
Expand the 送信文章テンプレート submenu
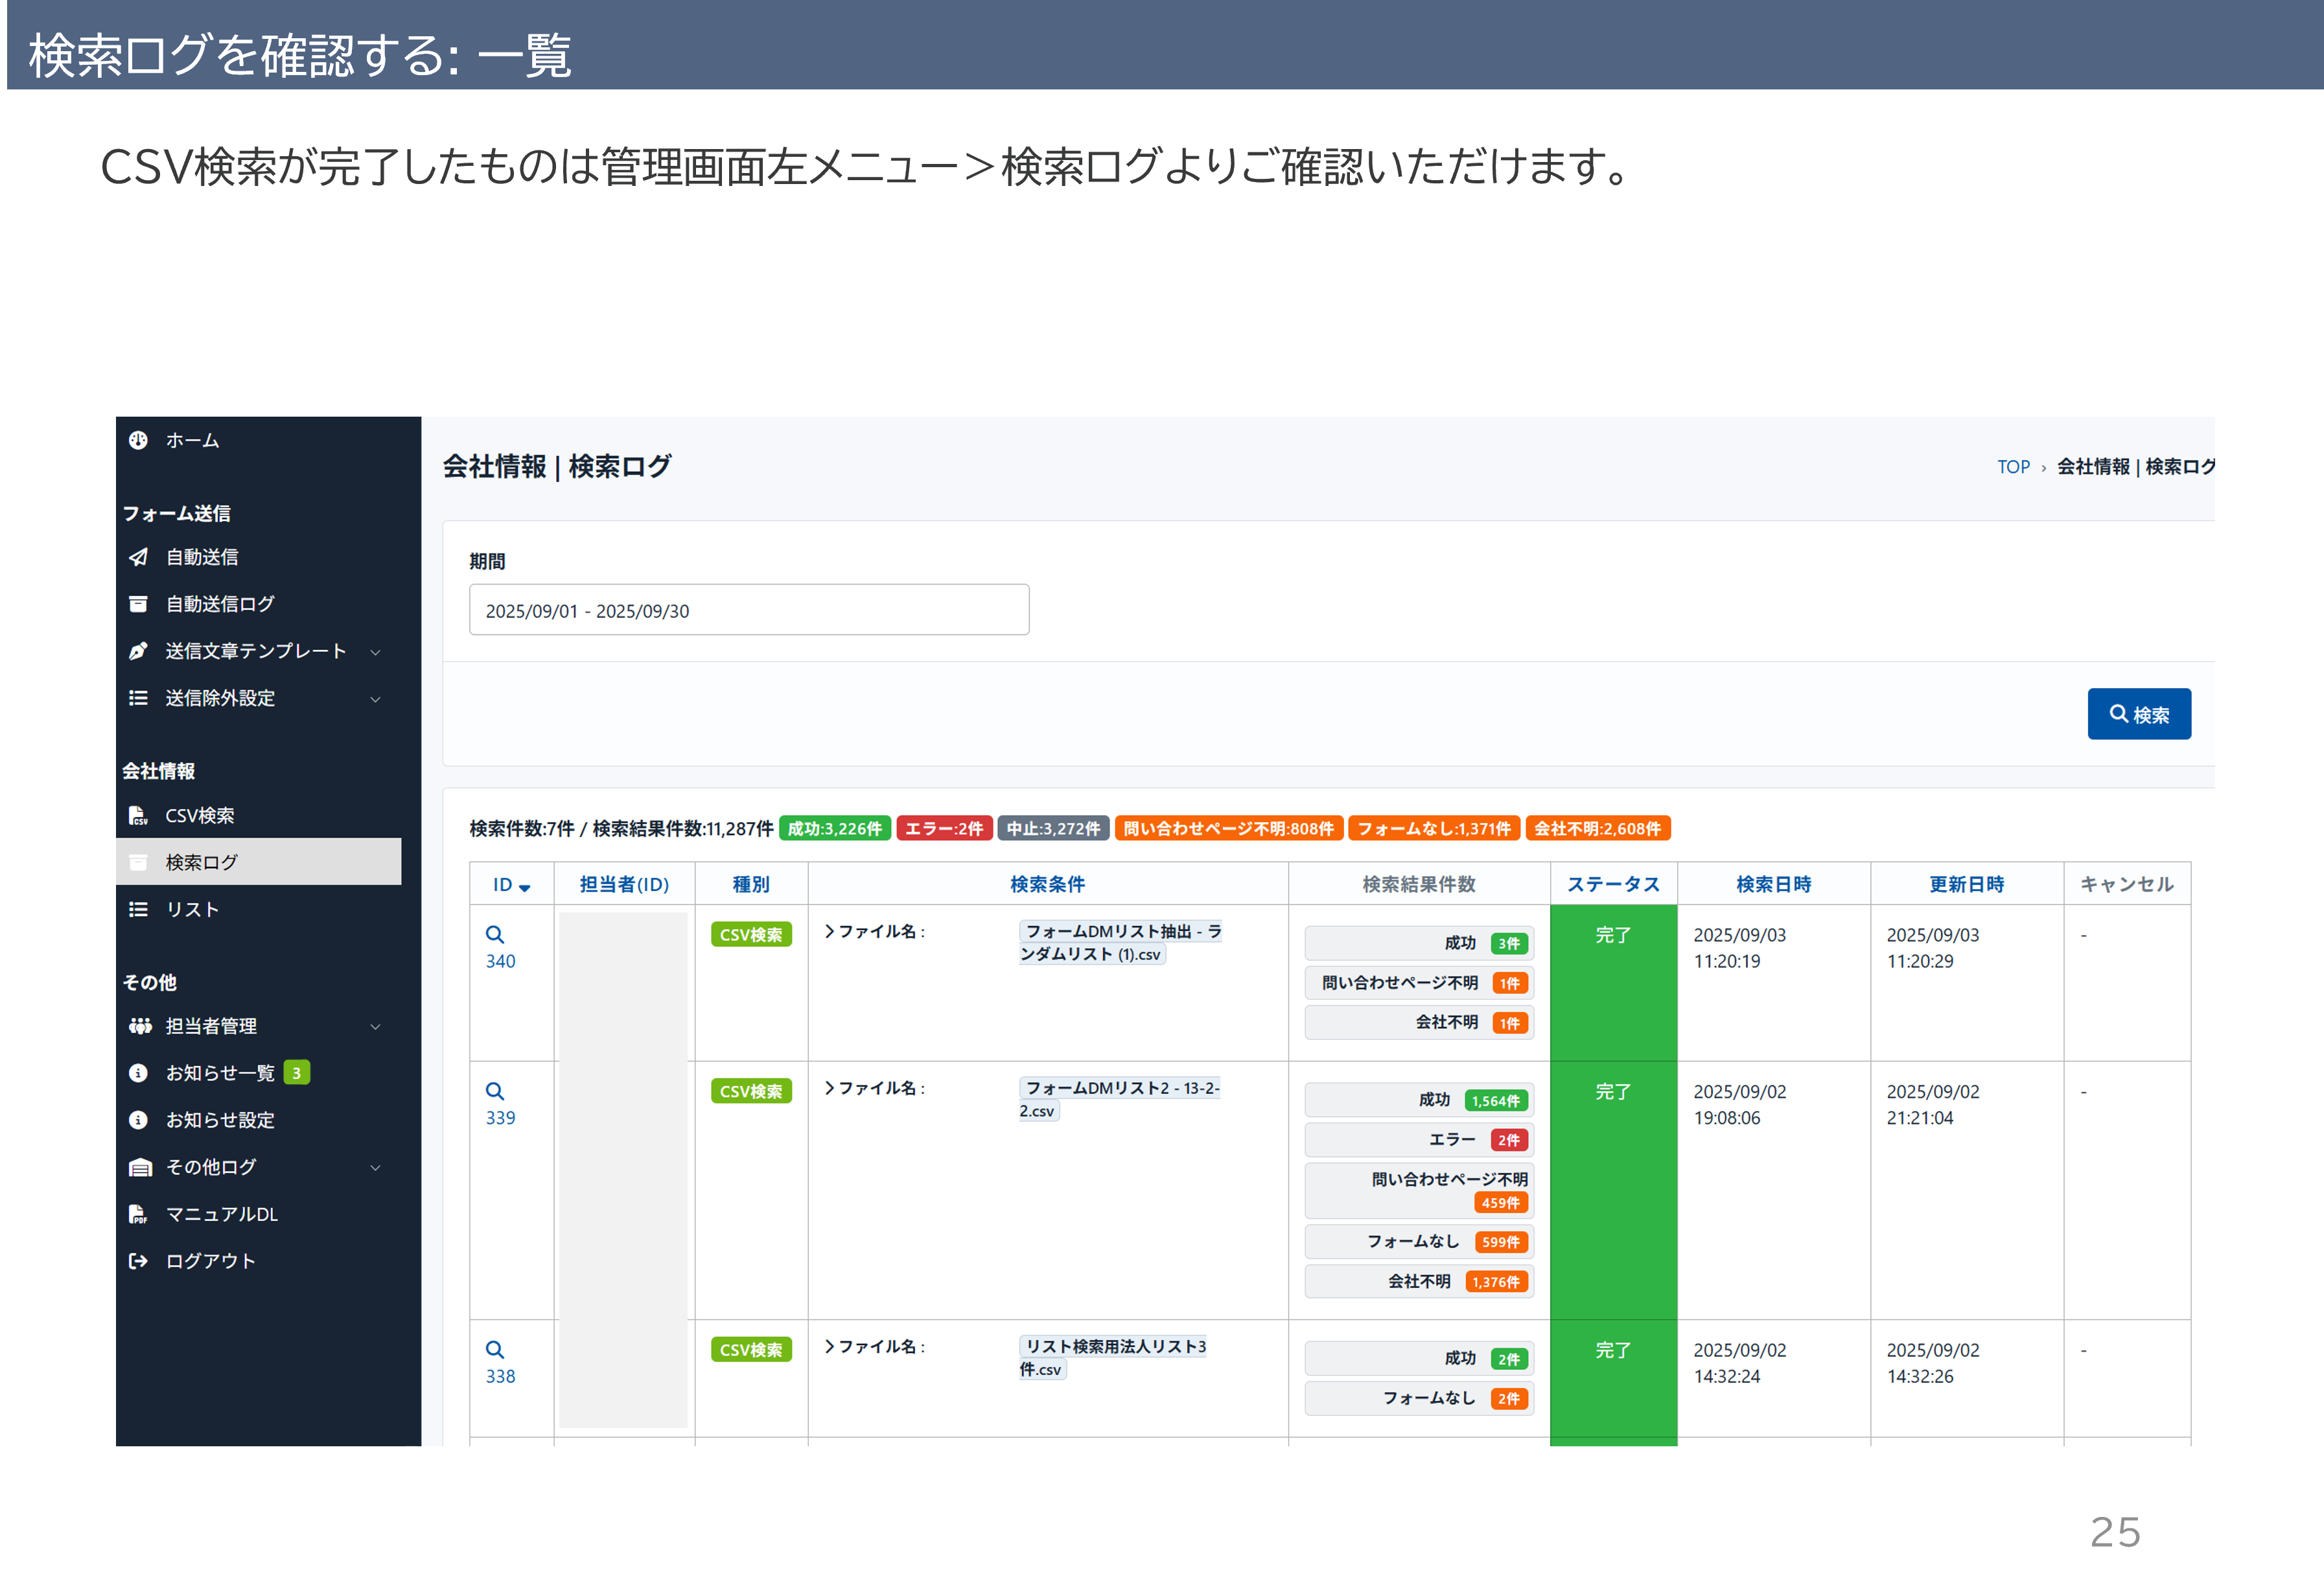point(375,652)
